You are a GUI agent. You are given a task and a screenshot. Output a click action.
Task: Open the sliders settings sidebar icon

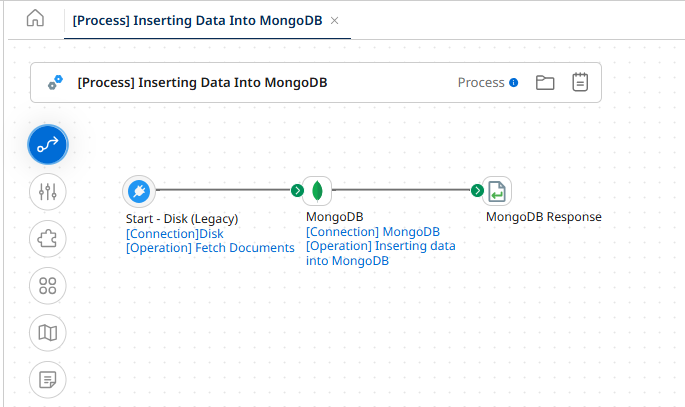pos(47,191)
